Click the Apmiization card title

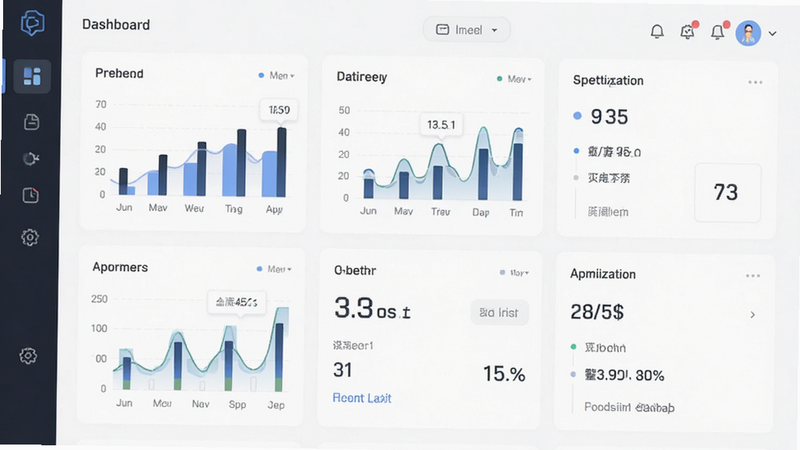click(603, 274)
